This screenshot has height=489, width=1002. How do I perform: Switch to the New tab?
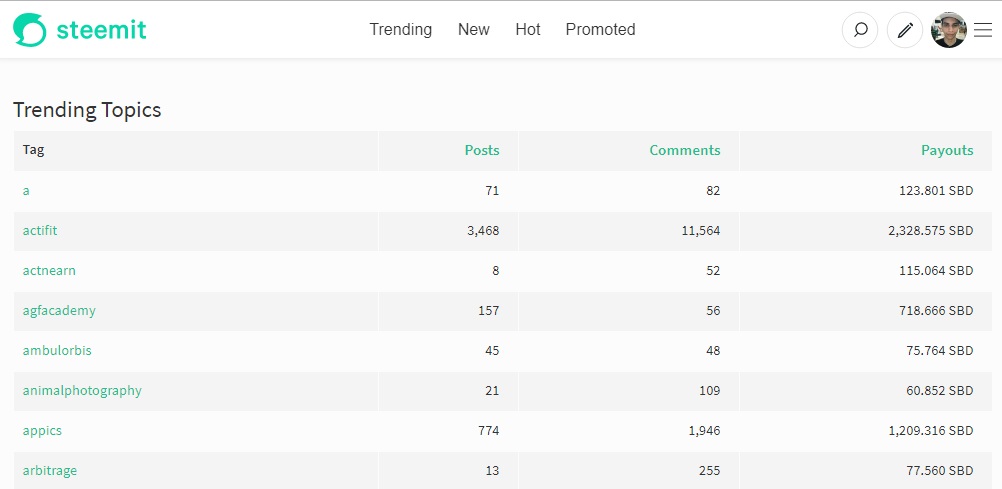click(x=473, y=30)
